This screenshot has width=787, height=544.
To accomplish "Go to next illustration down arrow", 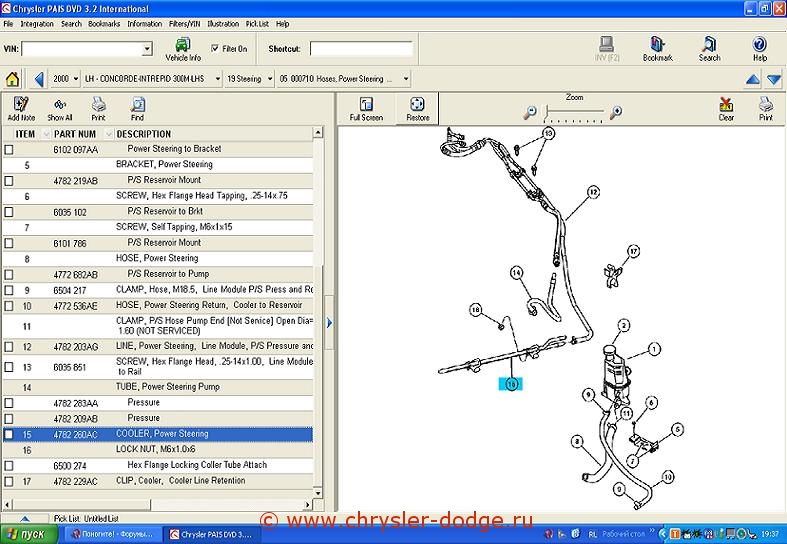I will [x=774, y=79].
